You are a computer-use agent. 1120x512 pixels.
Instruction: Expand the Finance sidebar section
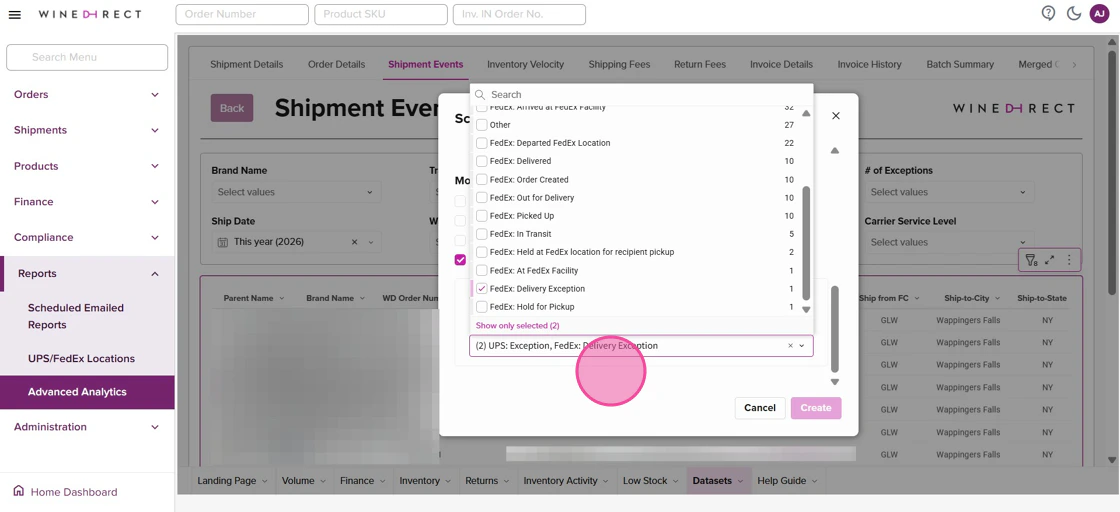(x=87, y=201)
